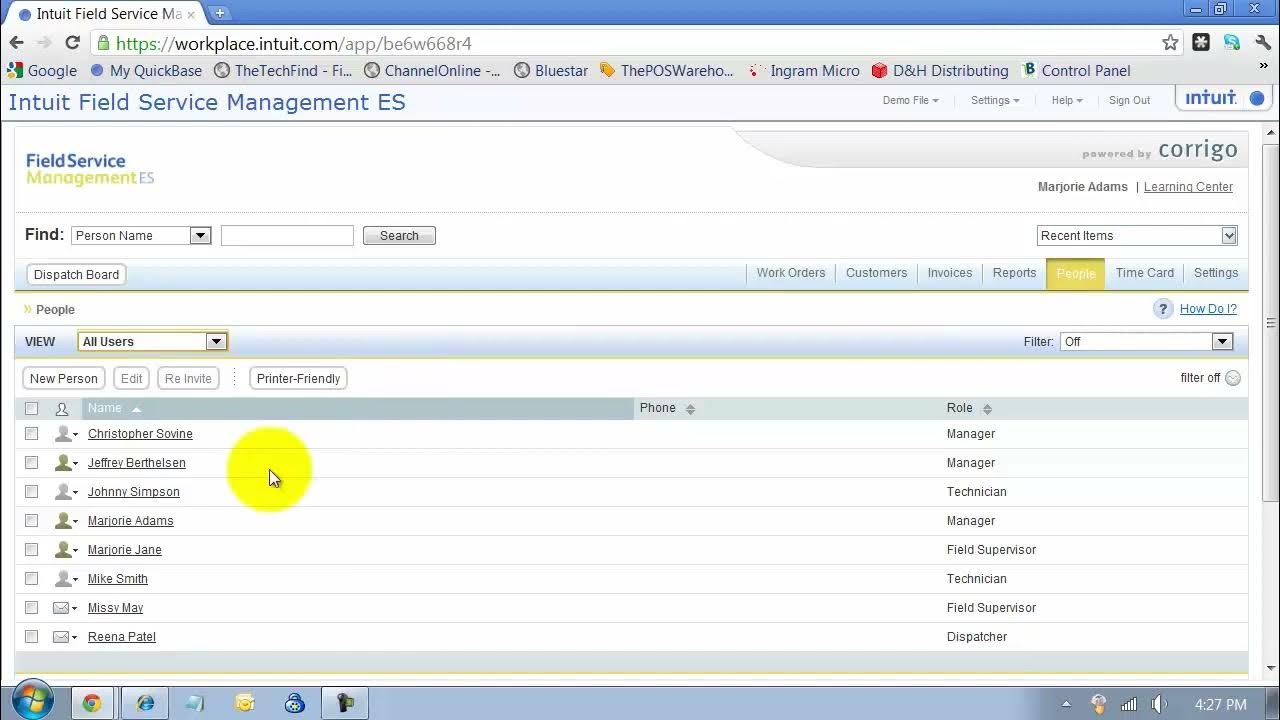Viewport: 1280px width, 720px height.
Task: Click the Search button
Action: click(399, 236)
